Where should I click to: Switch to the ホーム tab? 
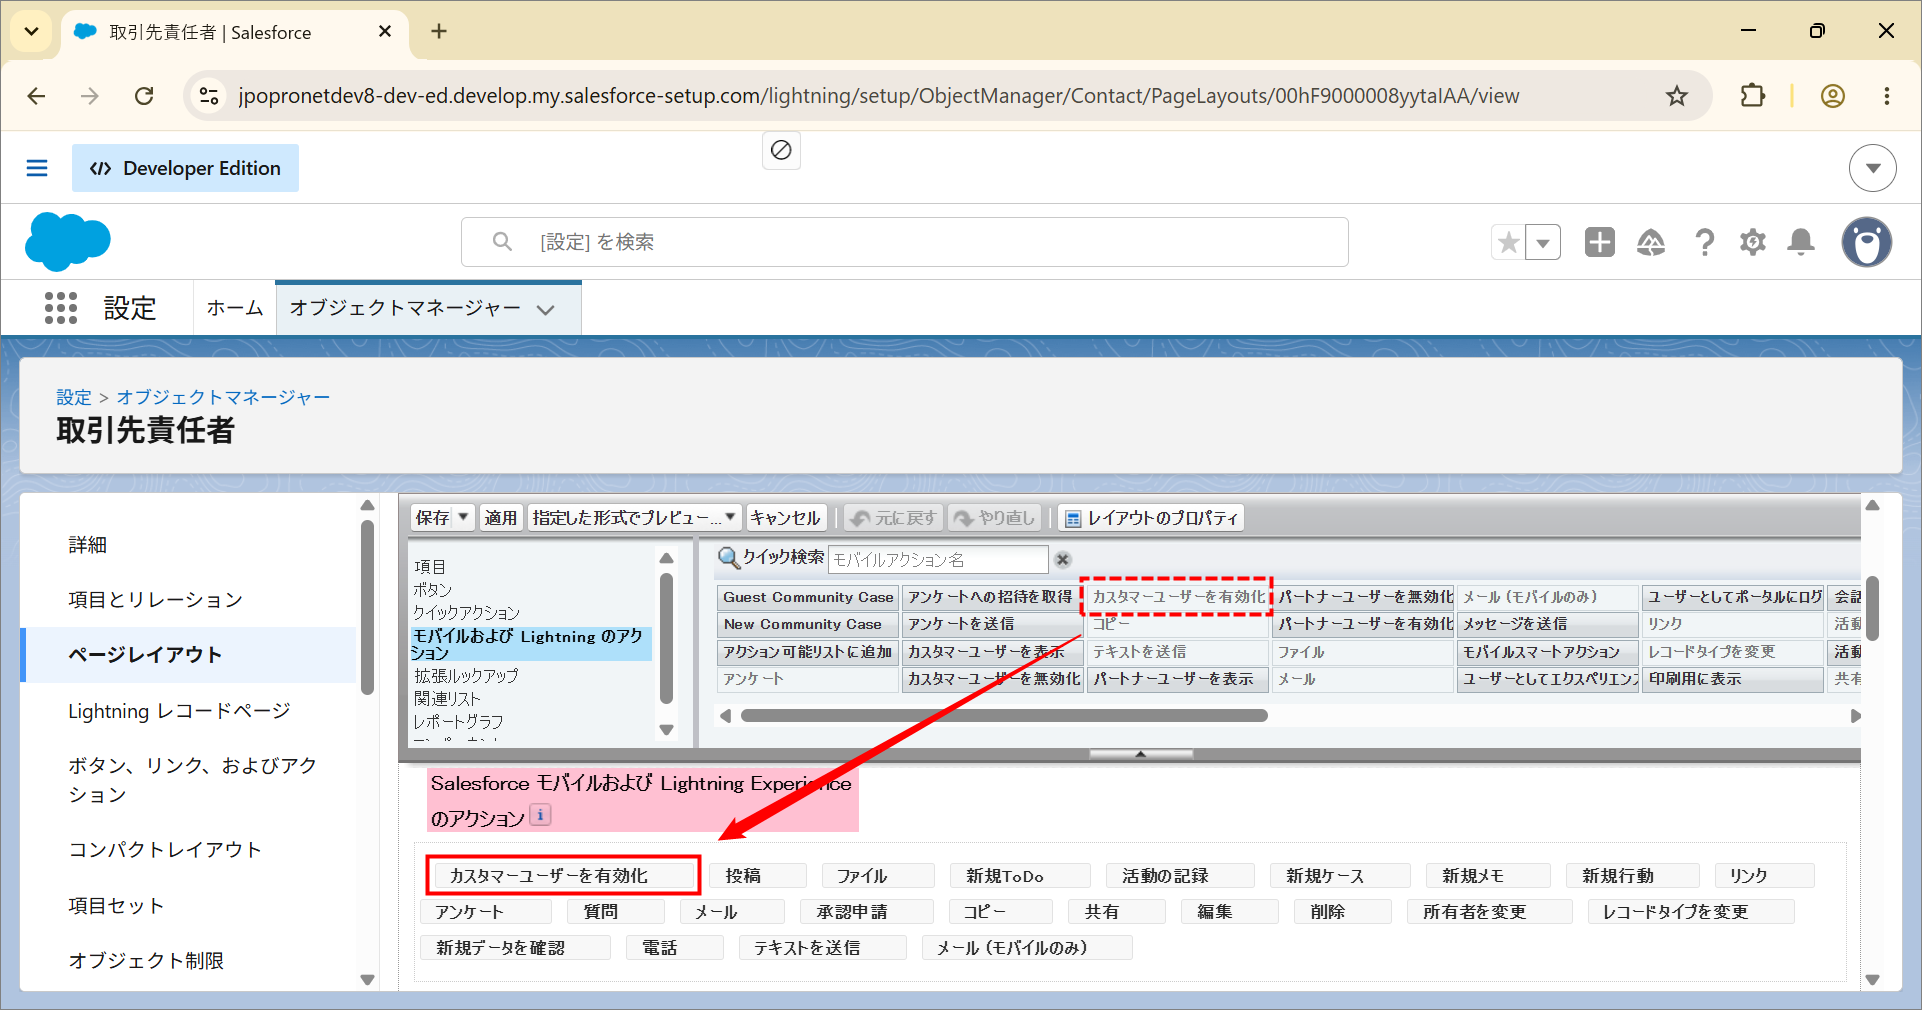235,308
